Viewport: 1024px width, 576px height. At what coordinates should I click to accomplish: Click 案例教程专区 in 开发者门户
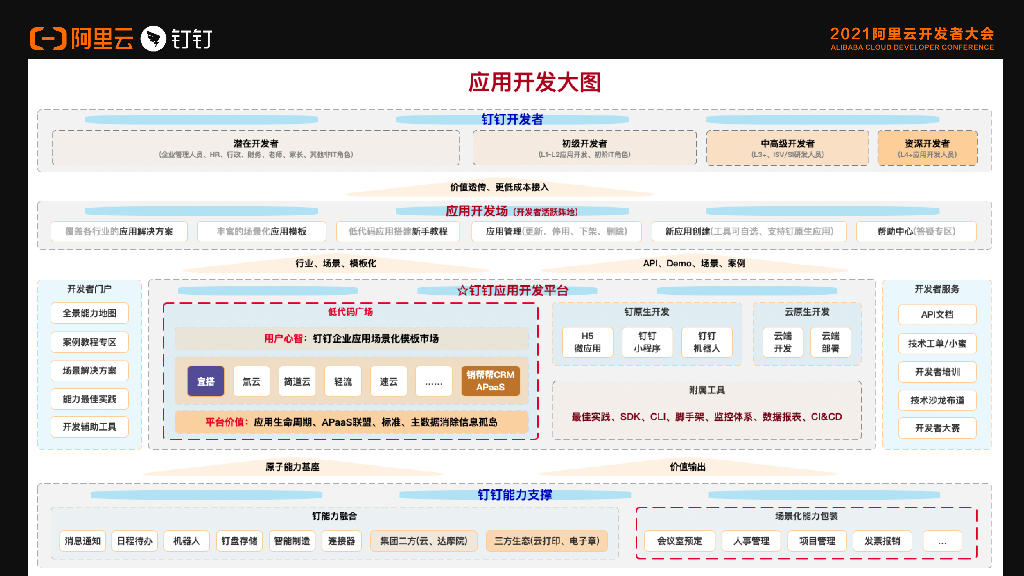[89, 342]
